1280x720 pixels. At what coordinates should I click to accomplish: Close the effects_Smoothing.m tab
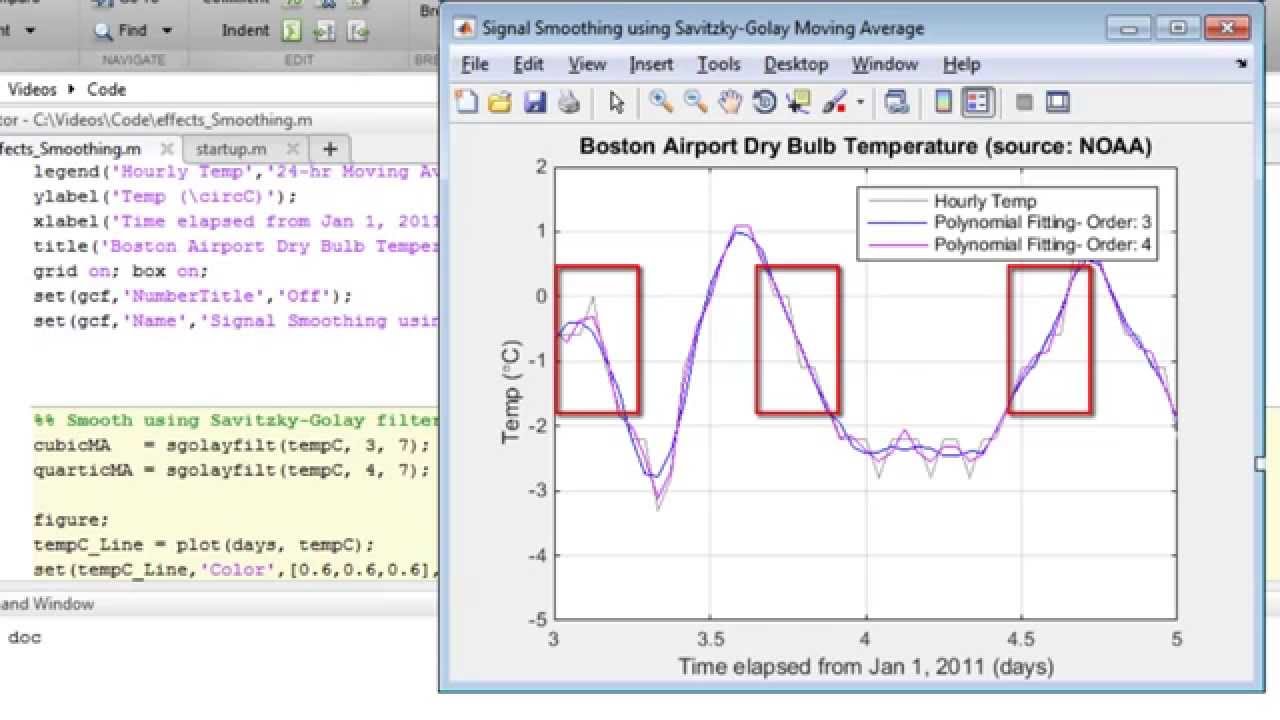(x=167, y=149)
